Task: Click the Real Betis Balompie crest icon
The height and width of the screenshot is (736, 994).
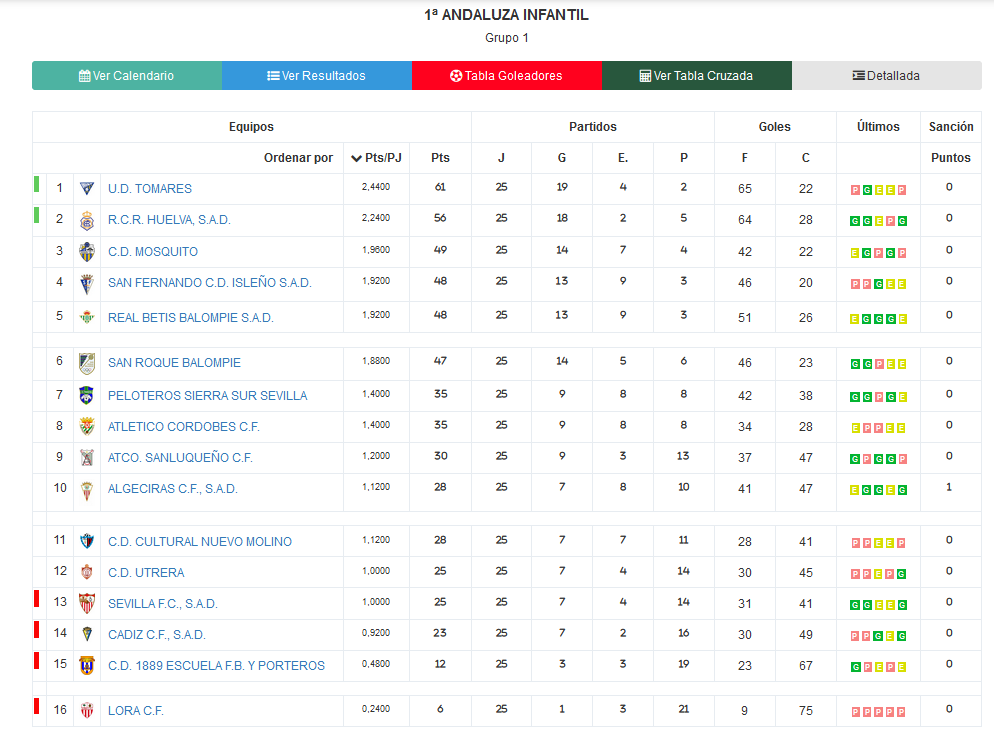Action: pyautogui.click(x=87, y=317)
